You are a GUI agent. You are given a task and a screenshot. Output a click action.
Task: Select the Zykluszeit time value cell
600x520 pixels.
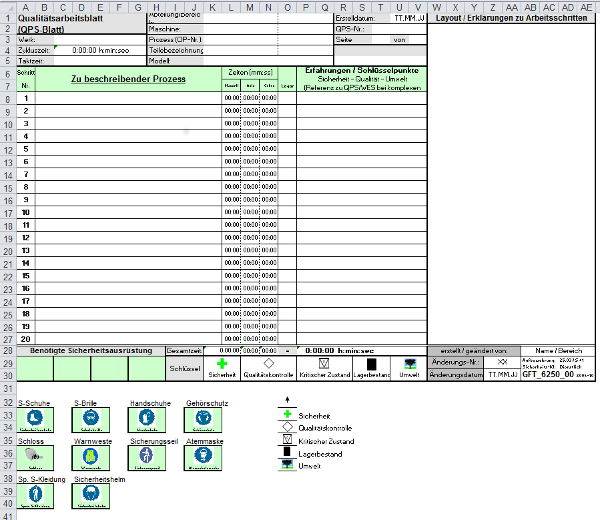pyautogui.click(x=95, y=49)
